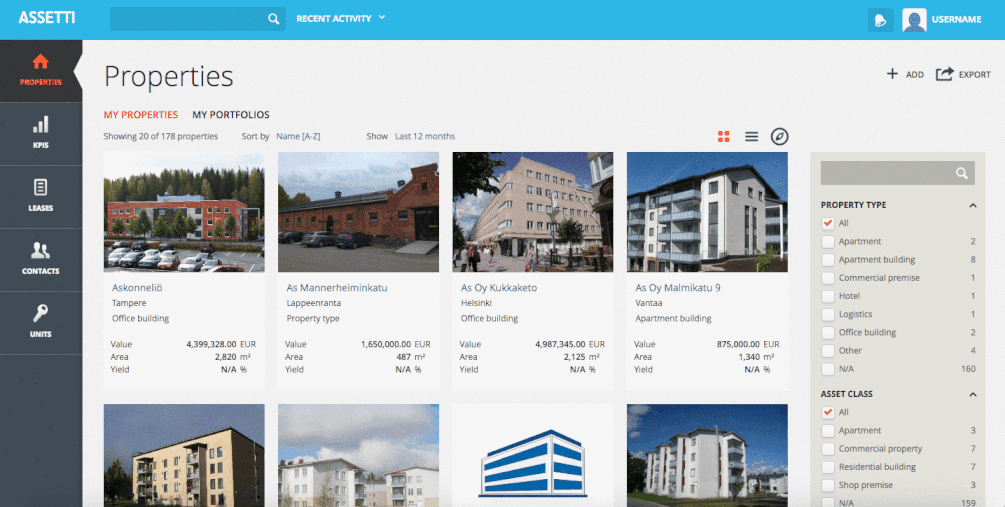Viewport: 1005px width, 507px height.
Task: Collapse the Property Type filter section
Action: [x=972, y=205]
